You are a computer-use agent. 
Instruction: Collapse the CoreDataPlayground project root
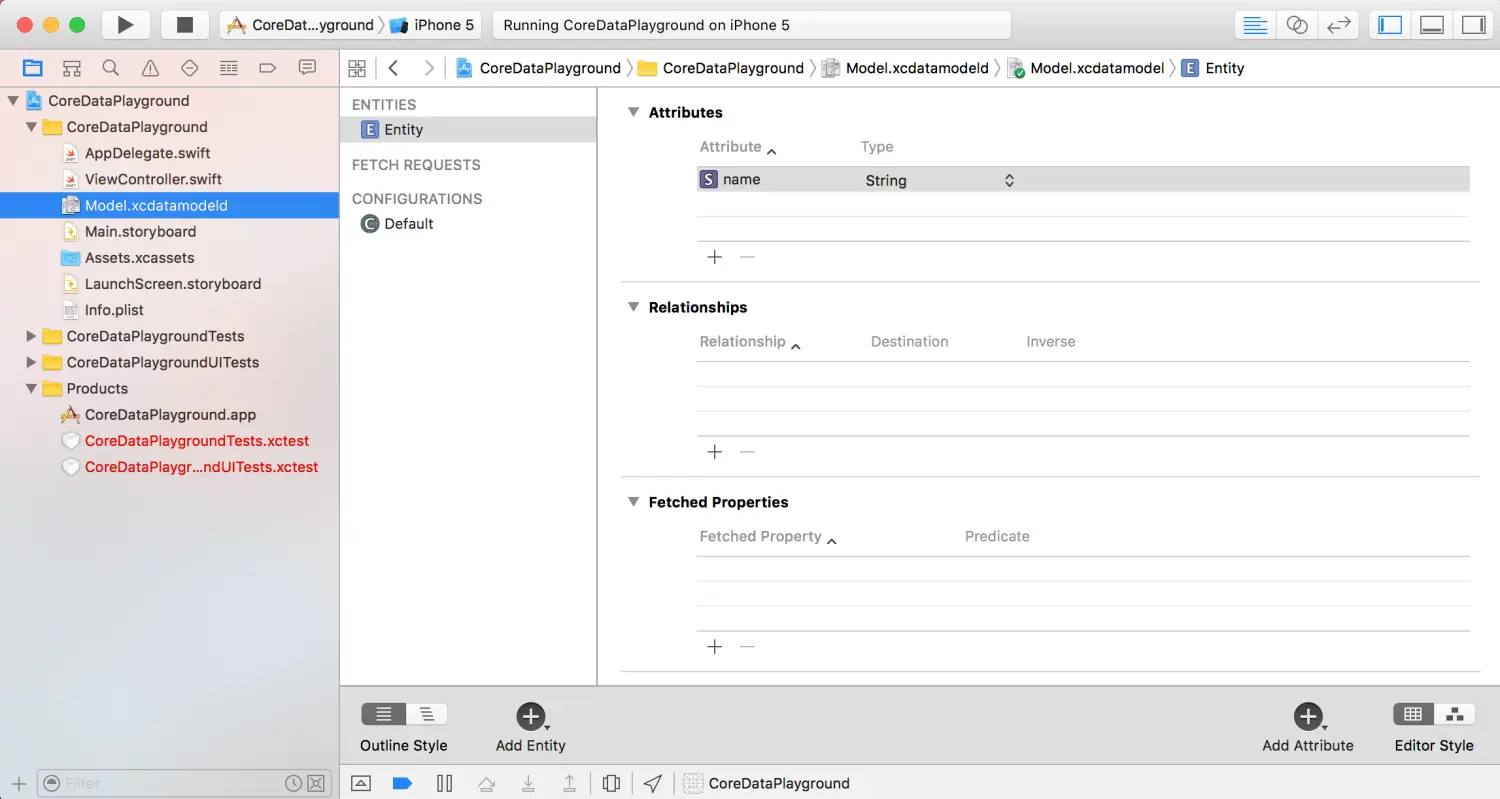(13, 101)
